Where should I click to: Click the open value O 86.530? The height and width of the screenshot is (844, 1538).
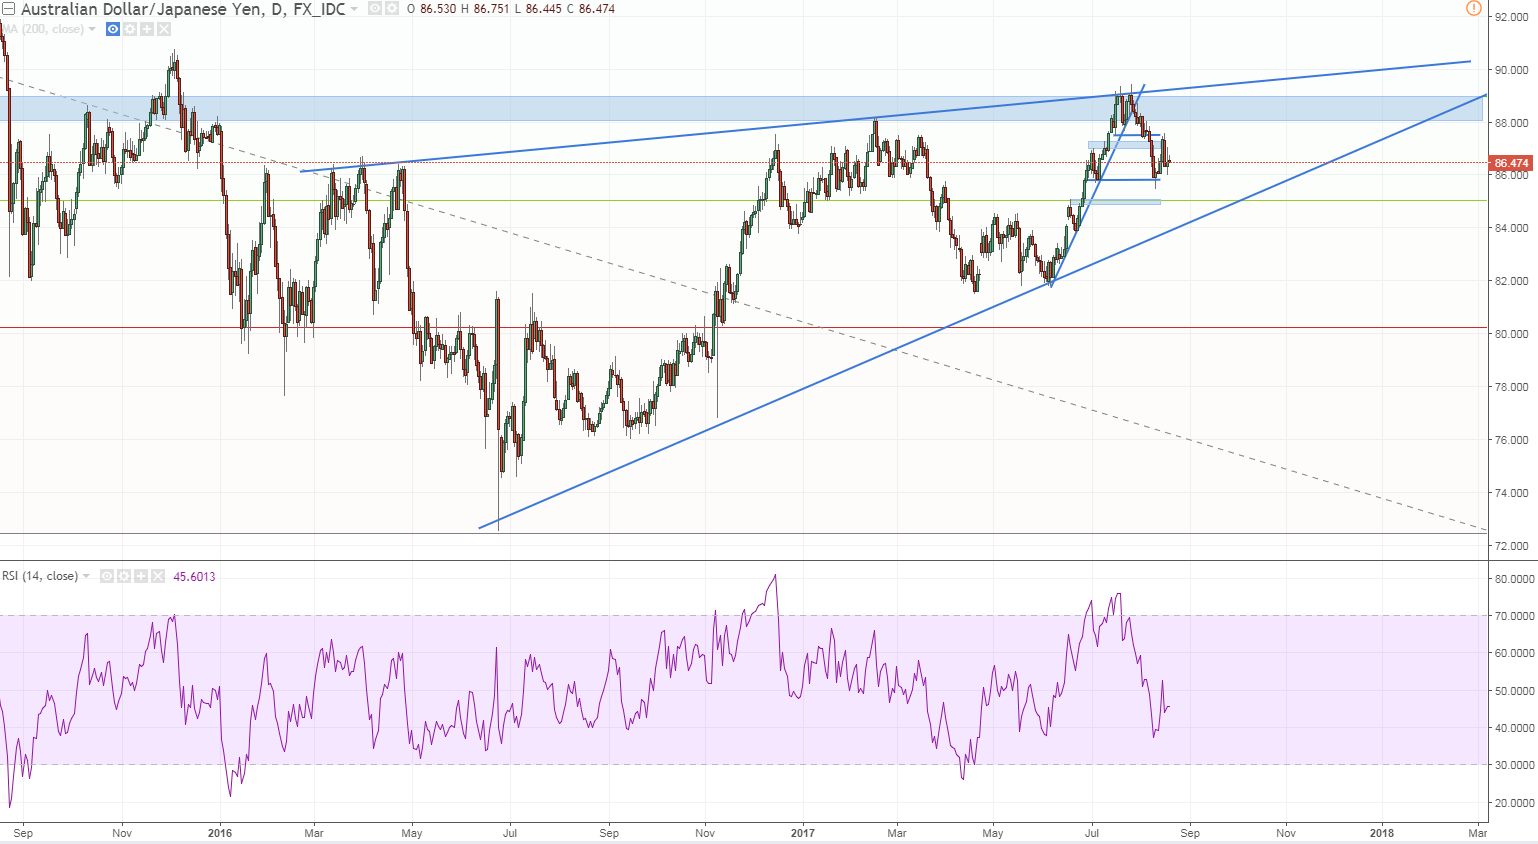pos(431,9)
